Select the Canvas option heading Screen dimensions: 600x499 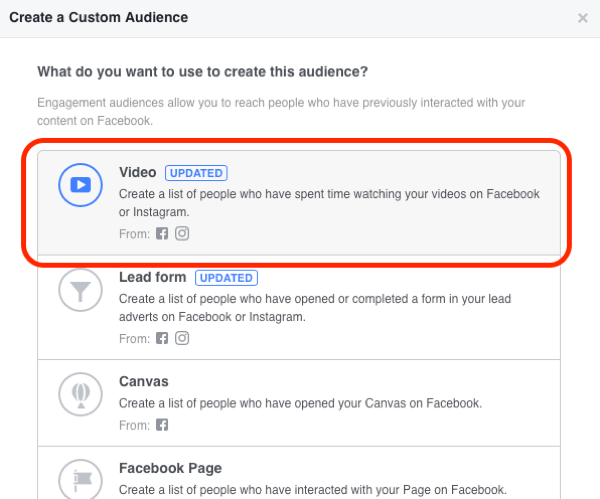coord(144,382)
